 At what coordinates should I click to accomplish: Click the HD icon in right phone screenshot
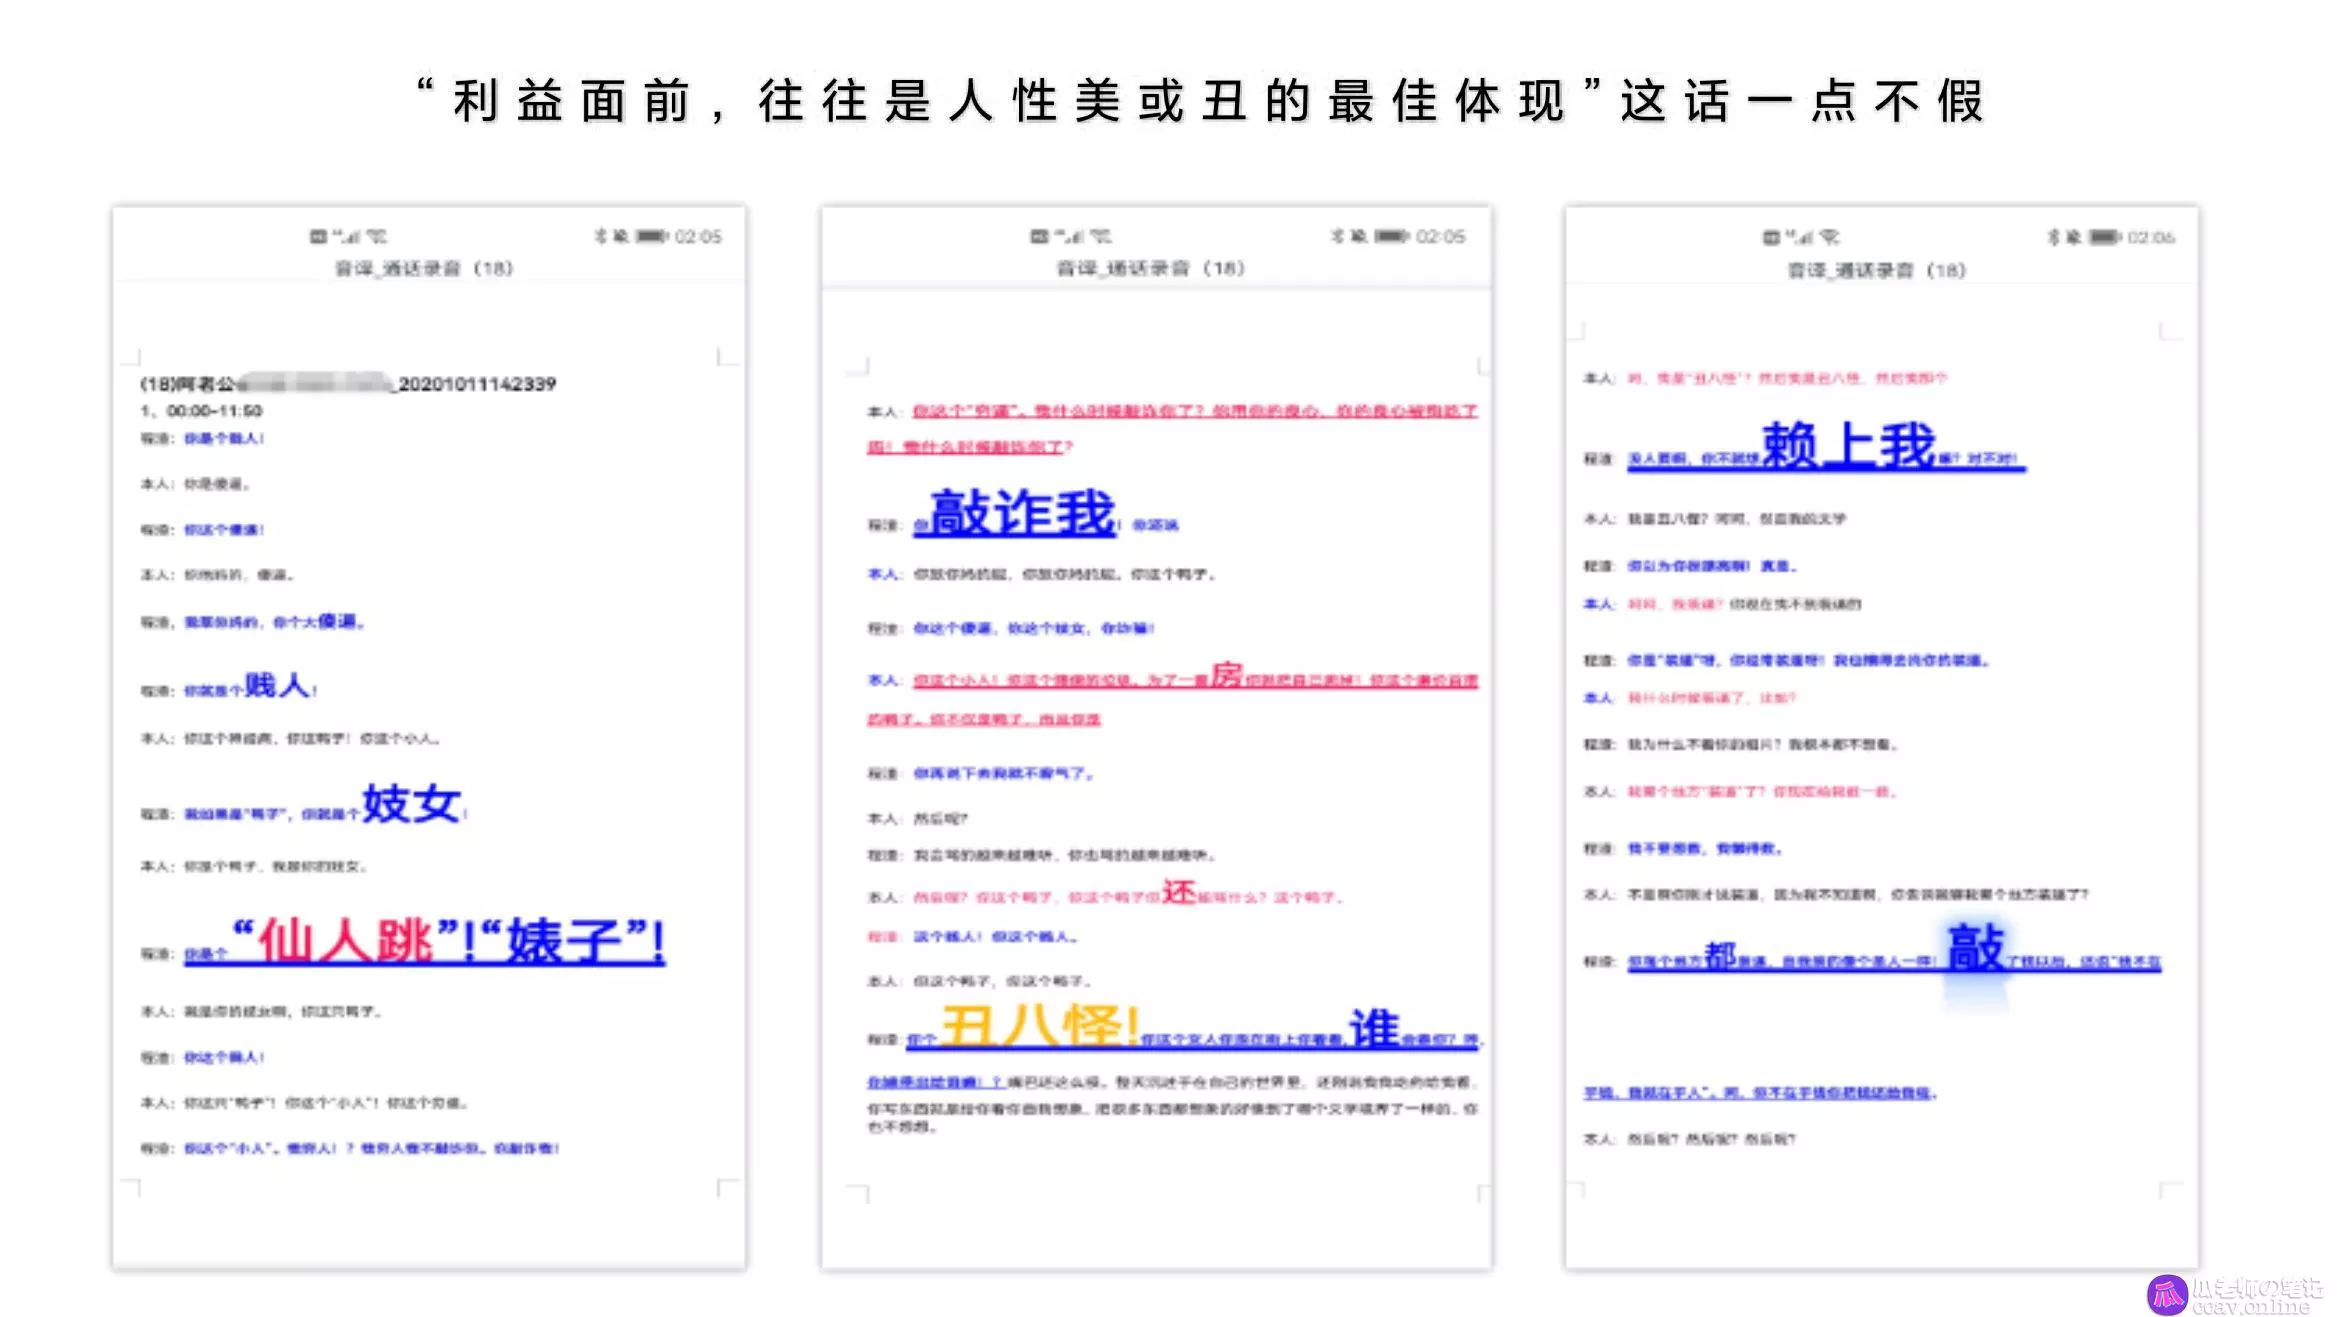click(x=1771, y=238)
